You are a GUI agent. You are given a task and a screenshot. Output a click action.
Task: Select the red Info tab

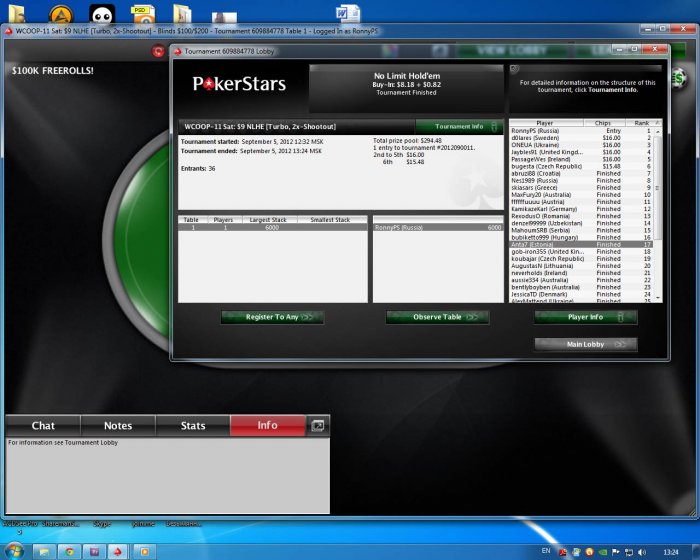267,425
